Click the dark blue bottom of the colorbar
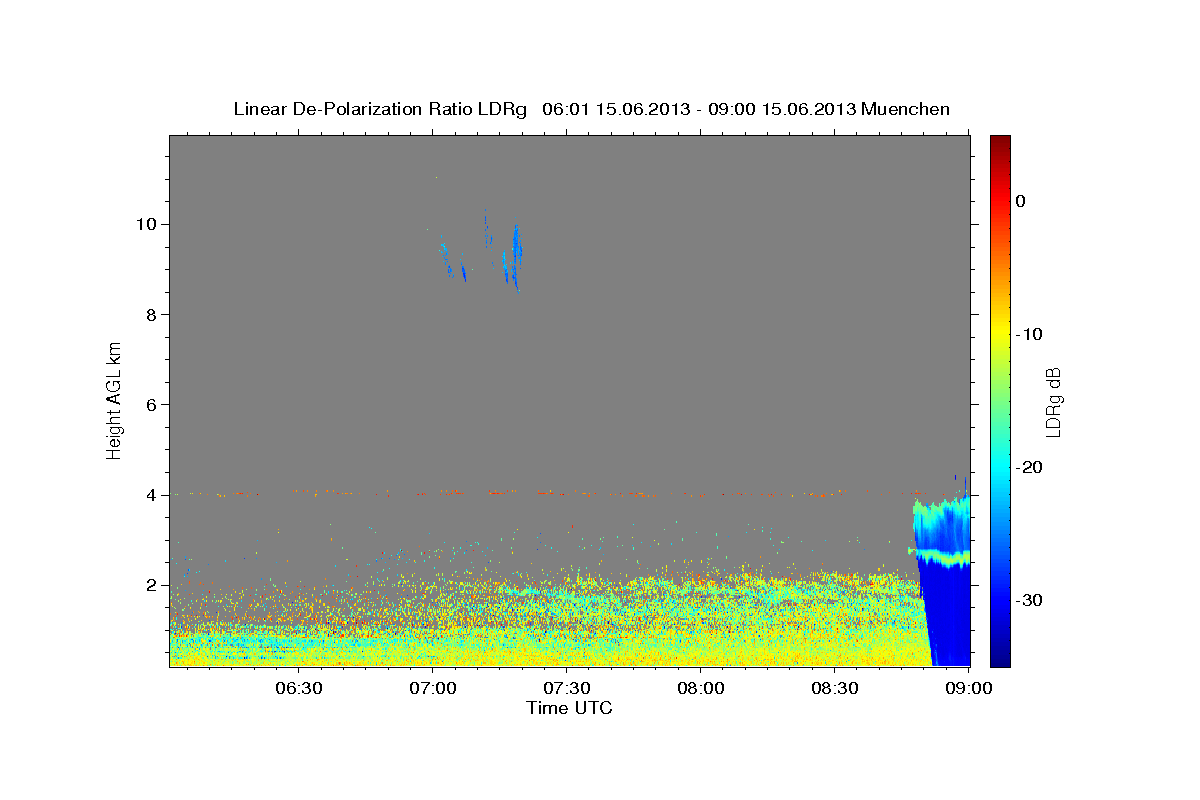The width and height of the screenshot is (1200, 800). pos(1000,657)
